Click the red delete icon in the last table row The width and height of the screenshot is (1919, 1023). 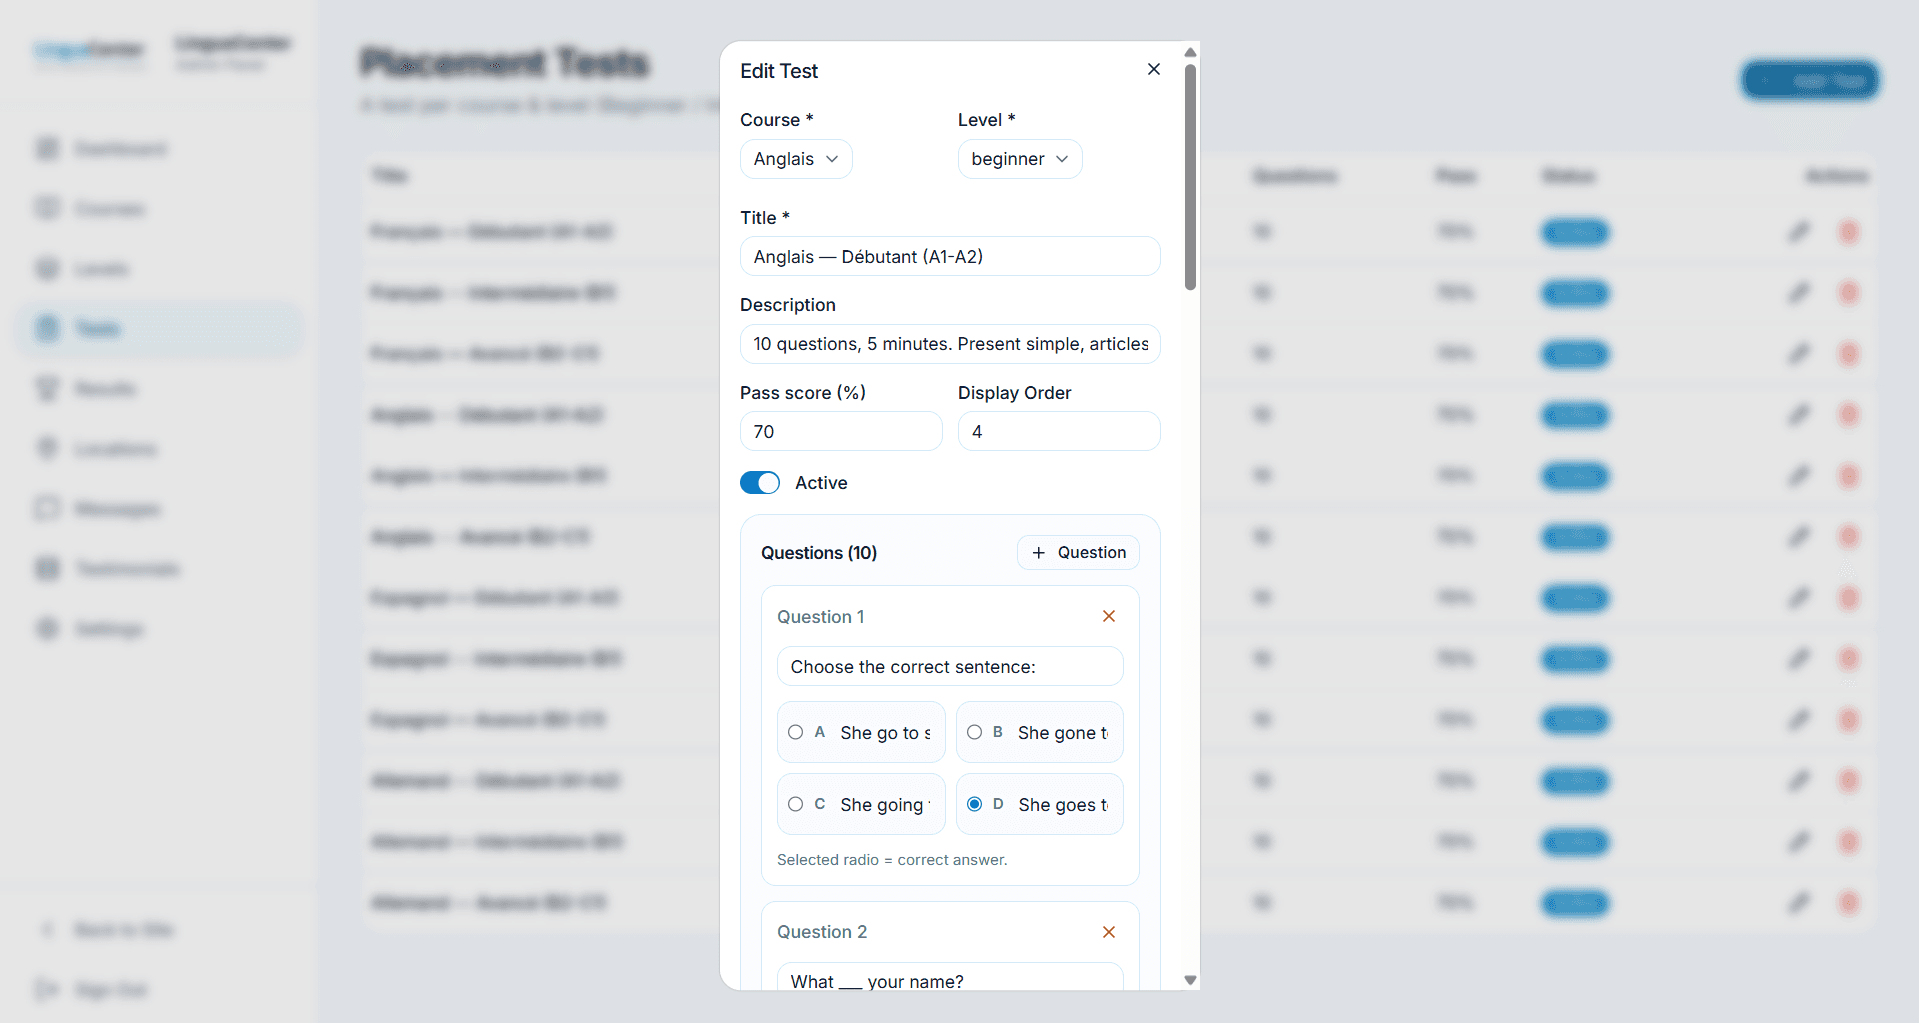pyautogui.click(x=1849, y=903)
